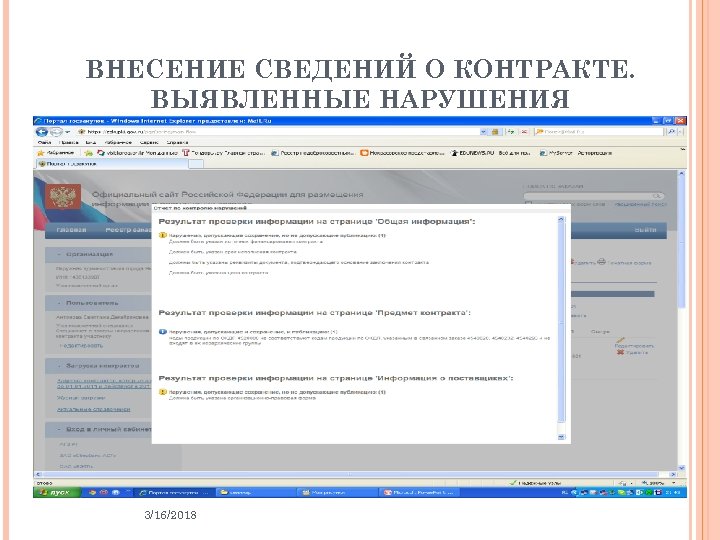
Task: Click the lock icon in address bar
Action: click(x=495, y=132)
